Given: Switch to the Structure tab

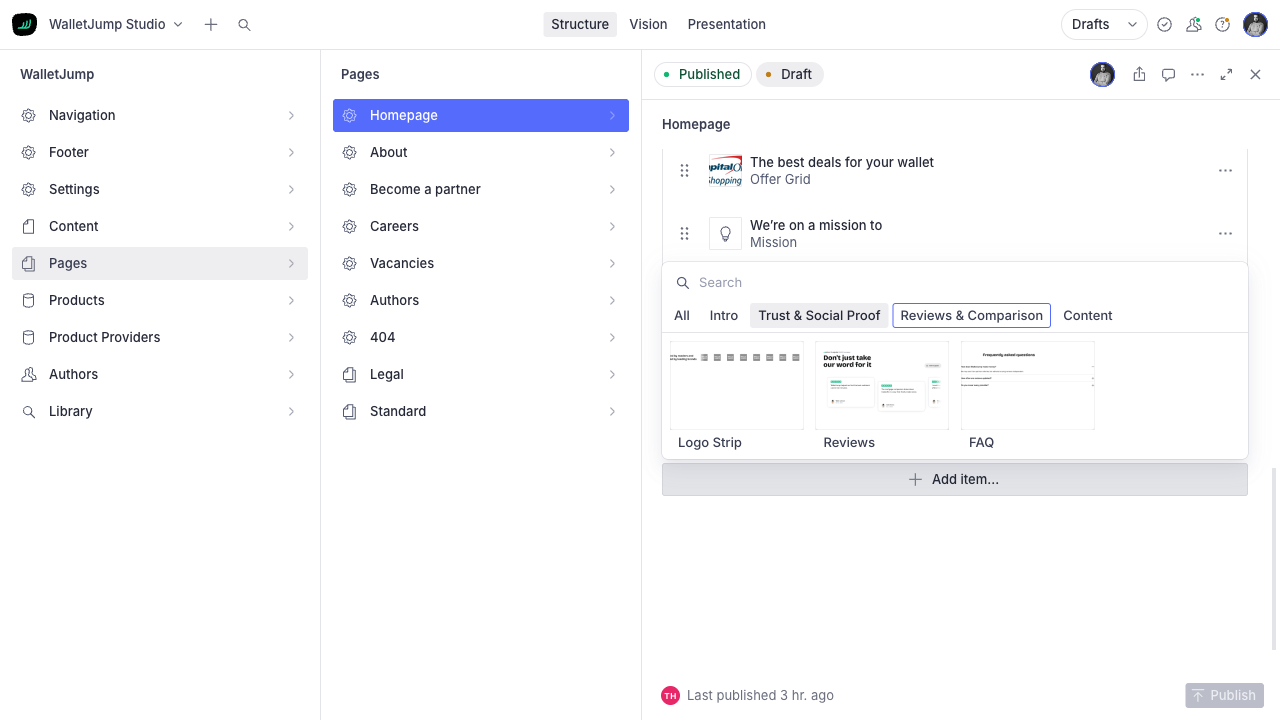Looking at the screenshot, I should coord(580,24).
